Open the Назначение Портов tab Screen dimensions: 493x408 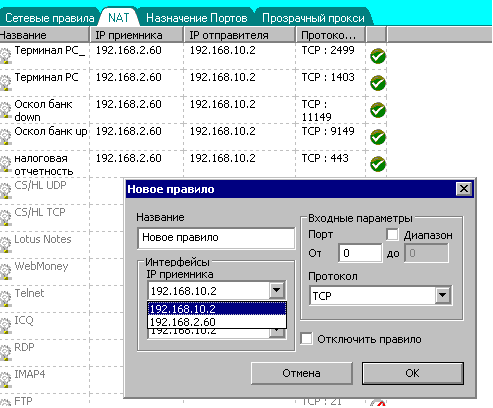[x=197, y=18]
